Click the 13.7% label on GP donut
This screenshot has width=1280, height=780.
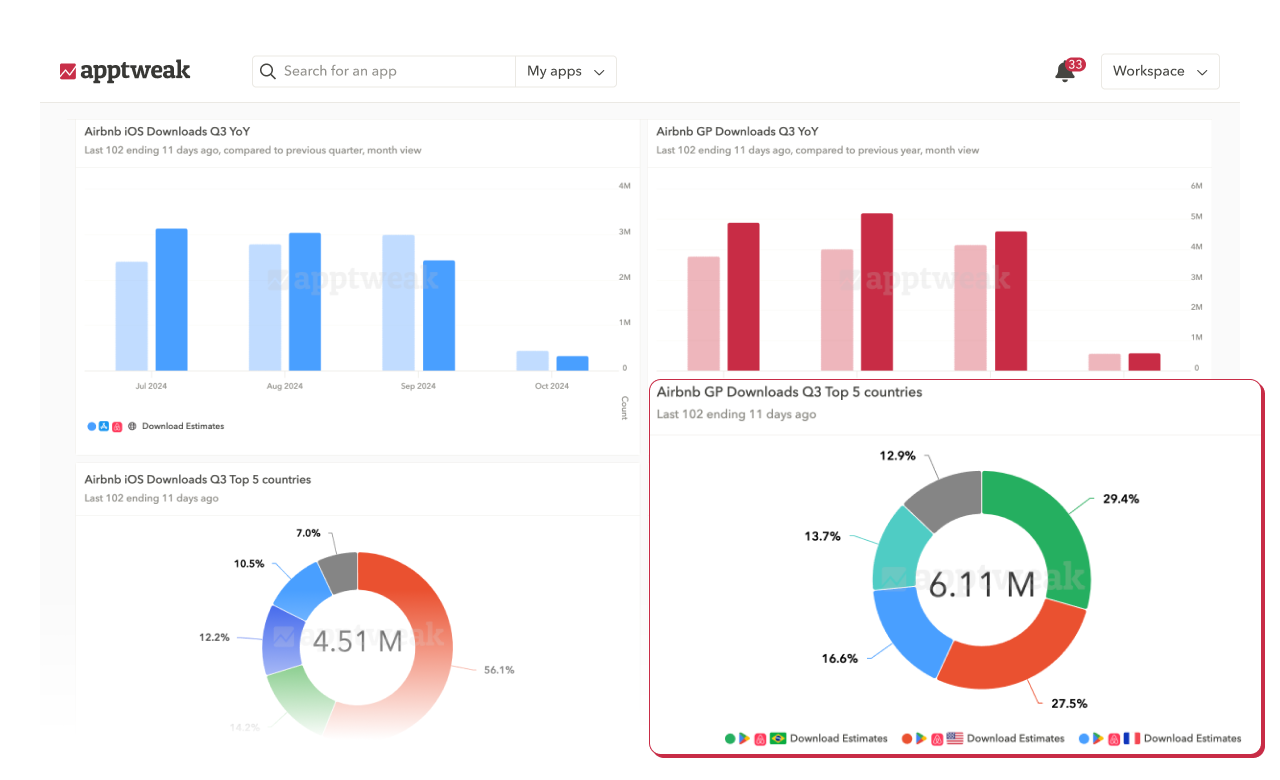click(x=822, y=536)
